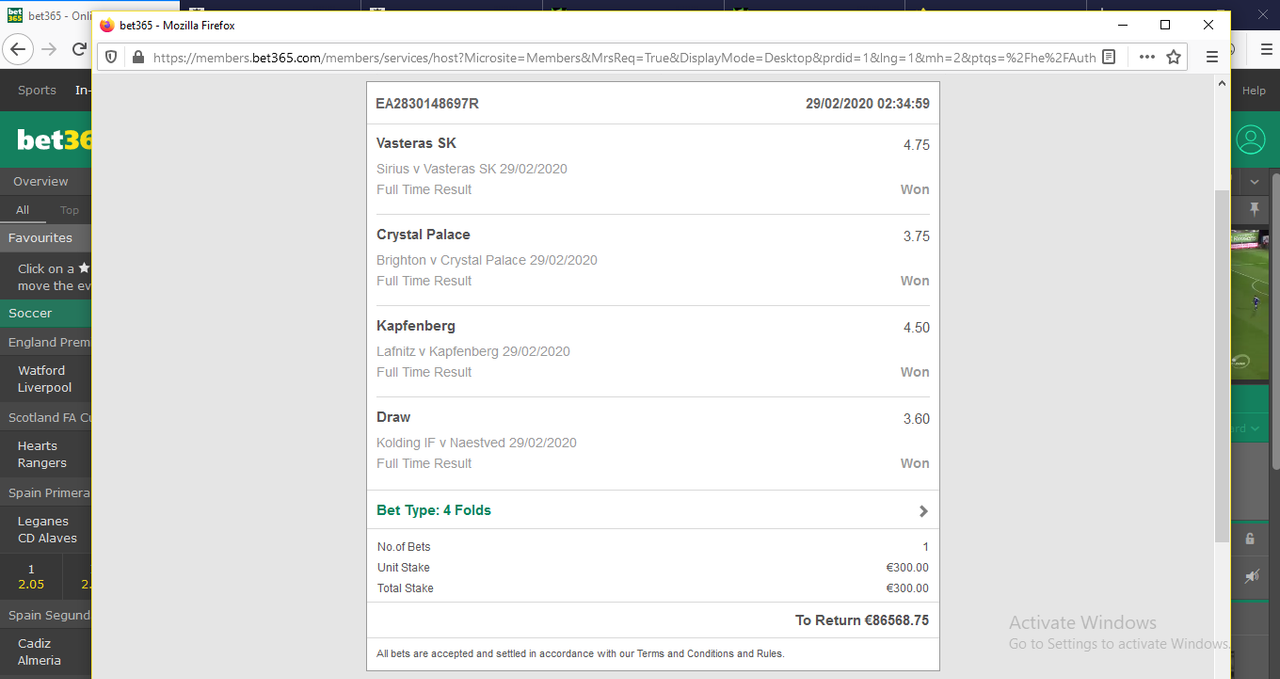Click the address bar URL field
Viewport: 1280px width, 679px height.
coord(625,57)
